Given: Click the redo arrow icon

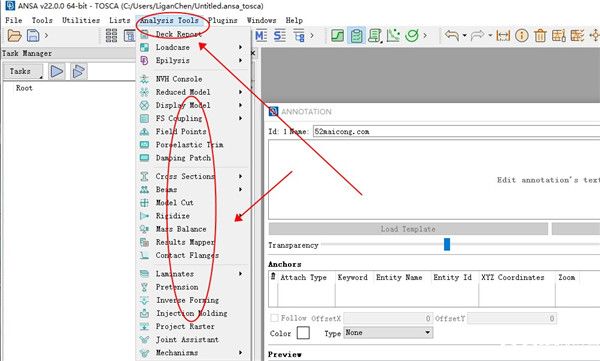Looking at the screenshot, I should pos(478,36).
